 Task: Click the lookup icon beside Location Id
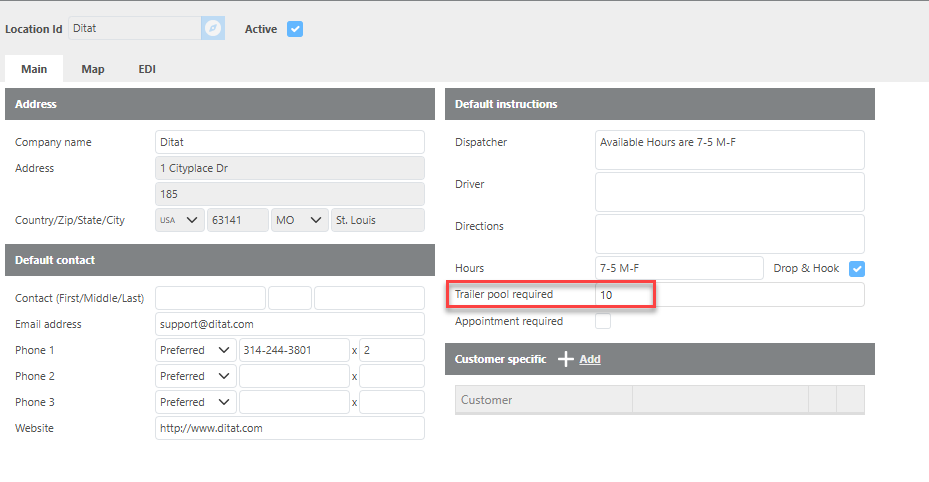point(212,29)
